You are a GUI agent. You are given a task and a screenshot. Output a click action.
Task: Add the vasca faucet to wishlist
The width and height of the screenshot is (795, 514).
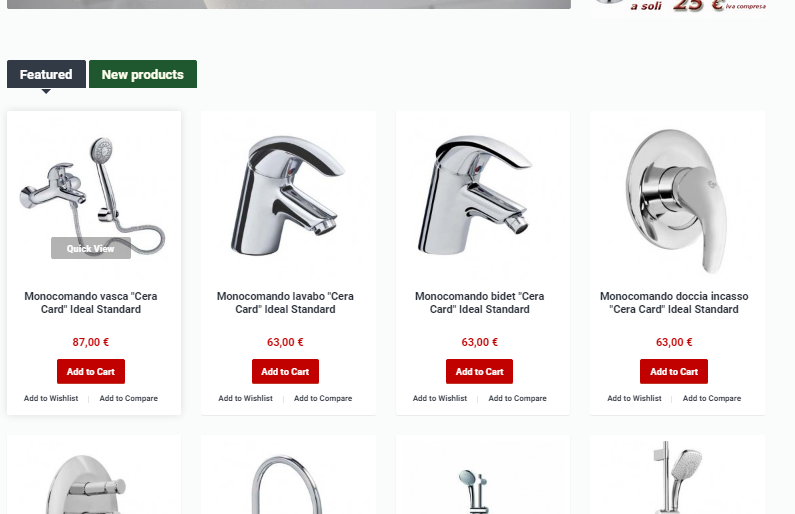(51, 398)
